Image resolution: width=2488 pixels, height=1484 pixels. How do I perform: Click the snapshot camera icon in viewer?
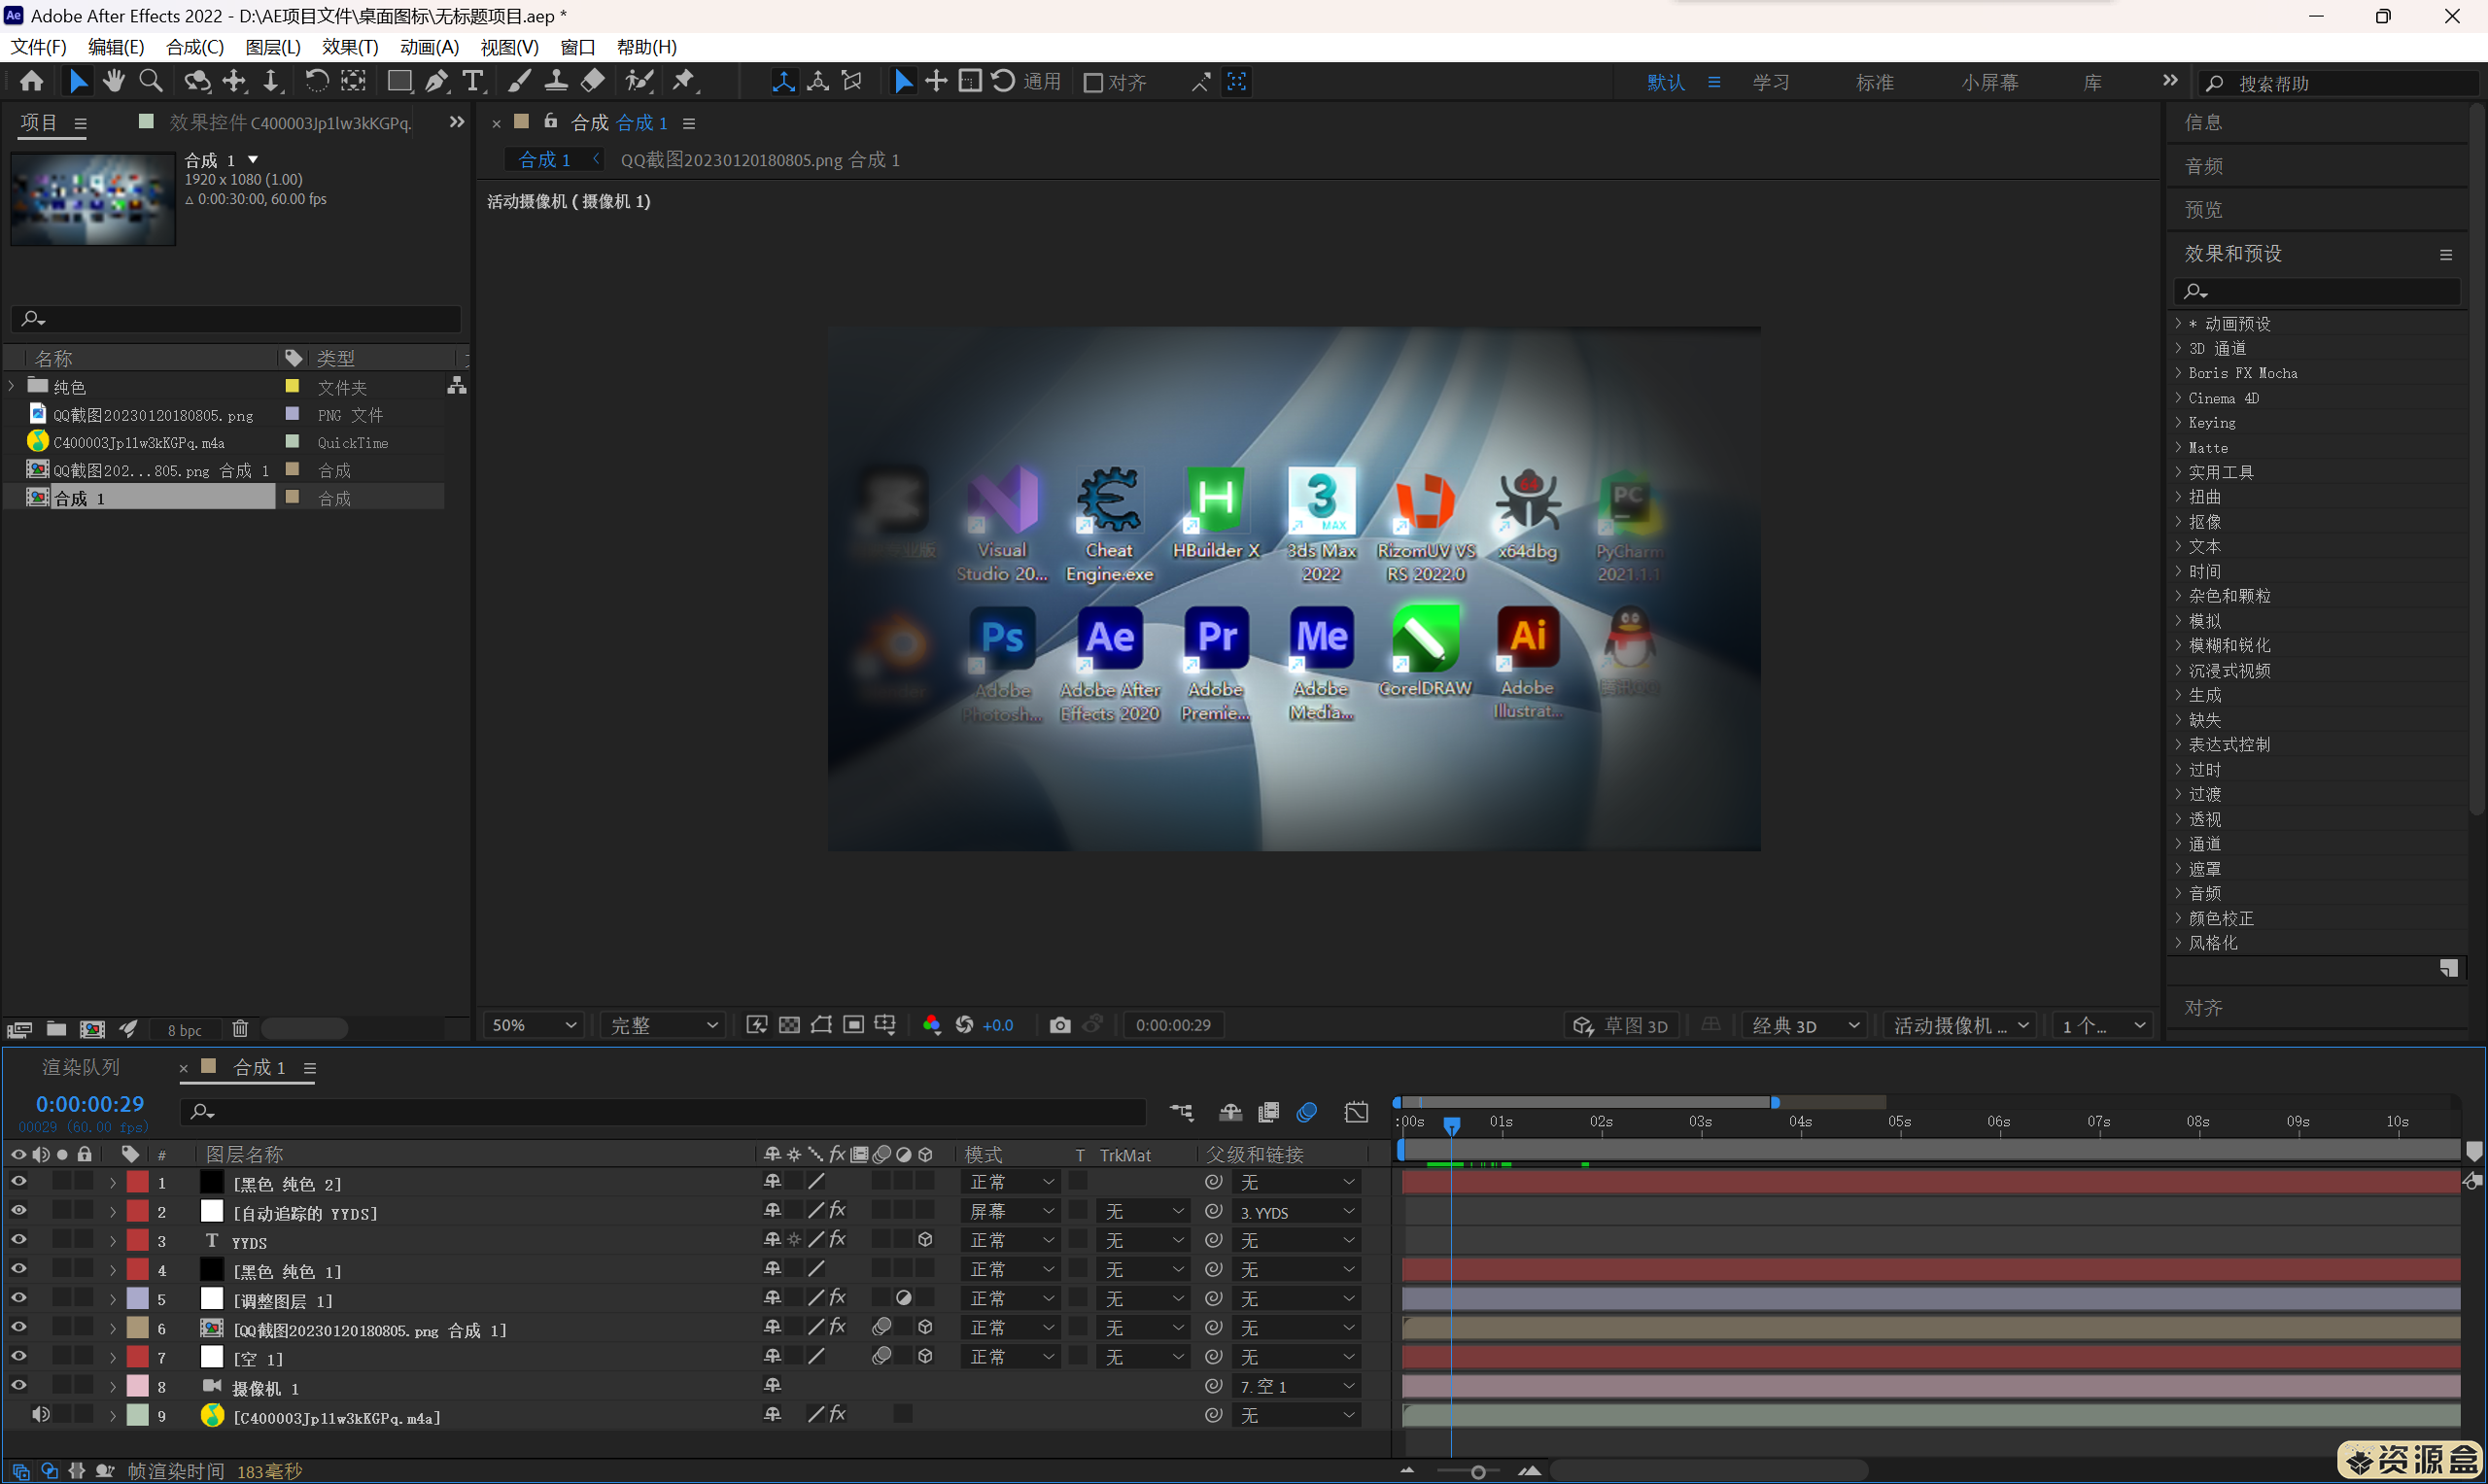click(1060, 1025)
